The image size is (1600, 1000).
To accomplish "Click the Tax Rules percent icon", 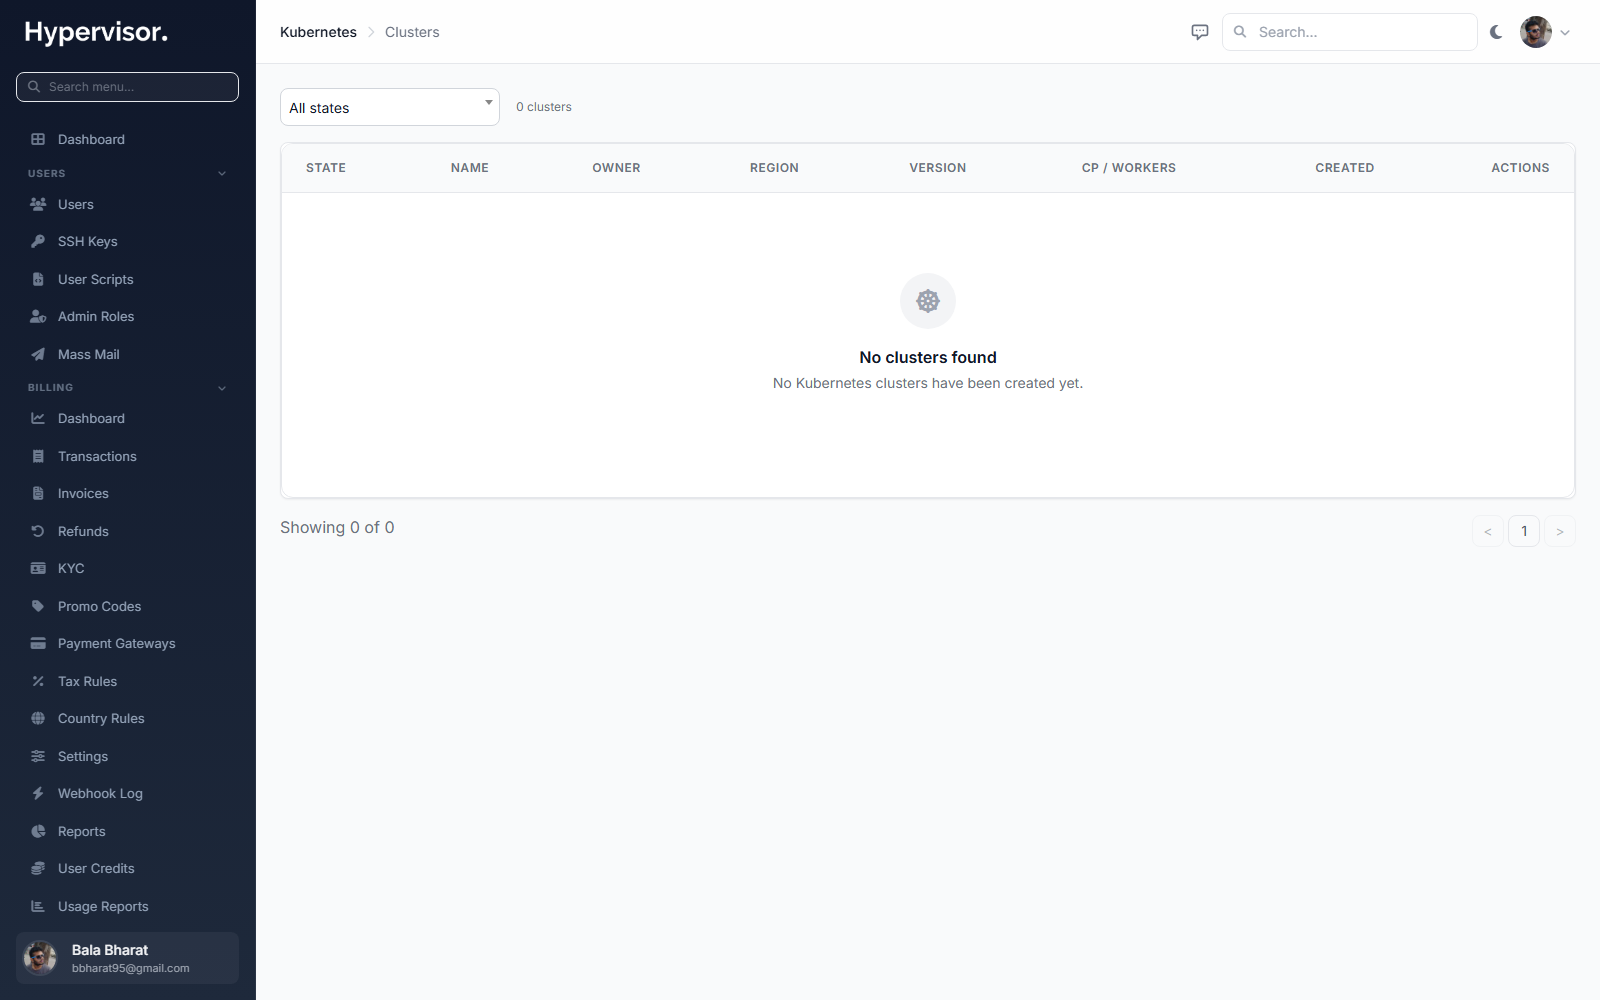I will (x=38, y=681).
